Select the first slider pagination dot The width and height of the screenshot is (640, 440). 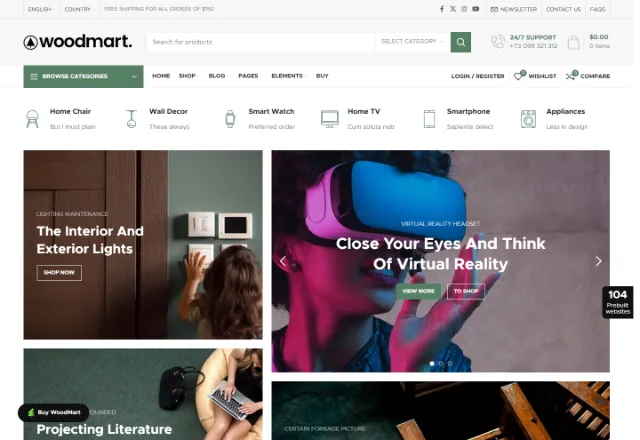(432, 363)
